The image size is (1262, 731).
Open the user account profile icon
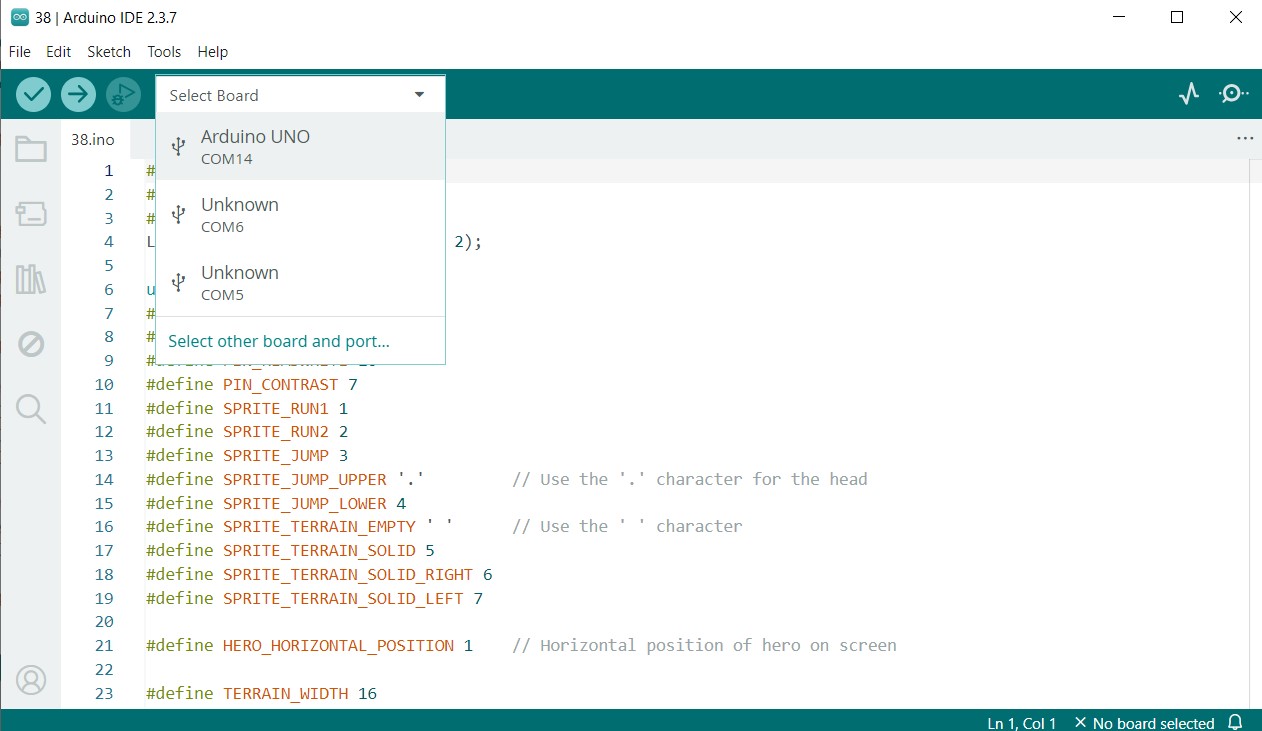point(31,680)
